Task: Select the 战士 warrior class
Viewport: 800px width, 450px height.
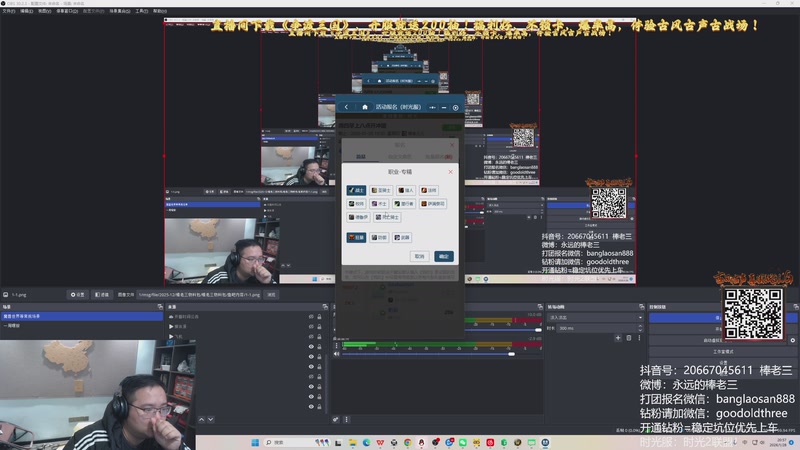Action: pos(356,190)
